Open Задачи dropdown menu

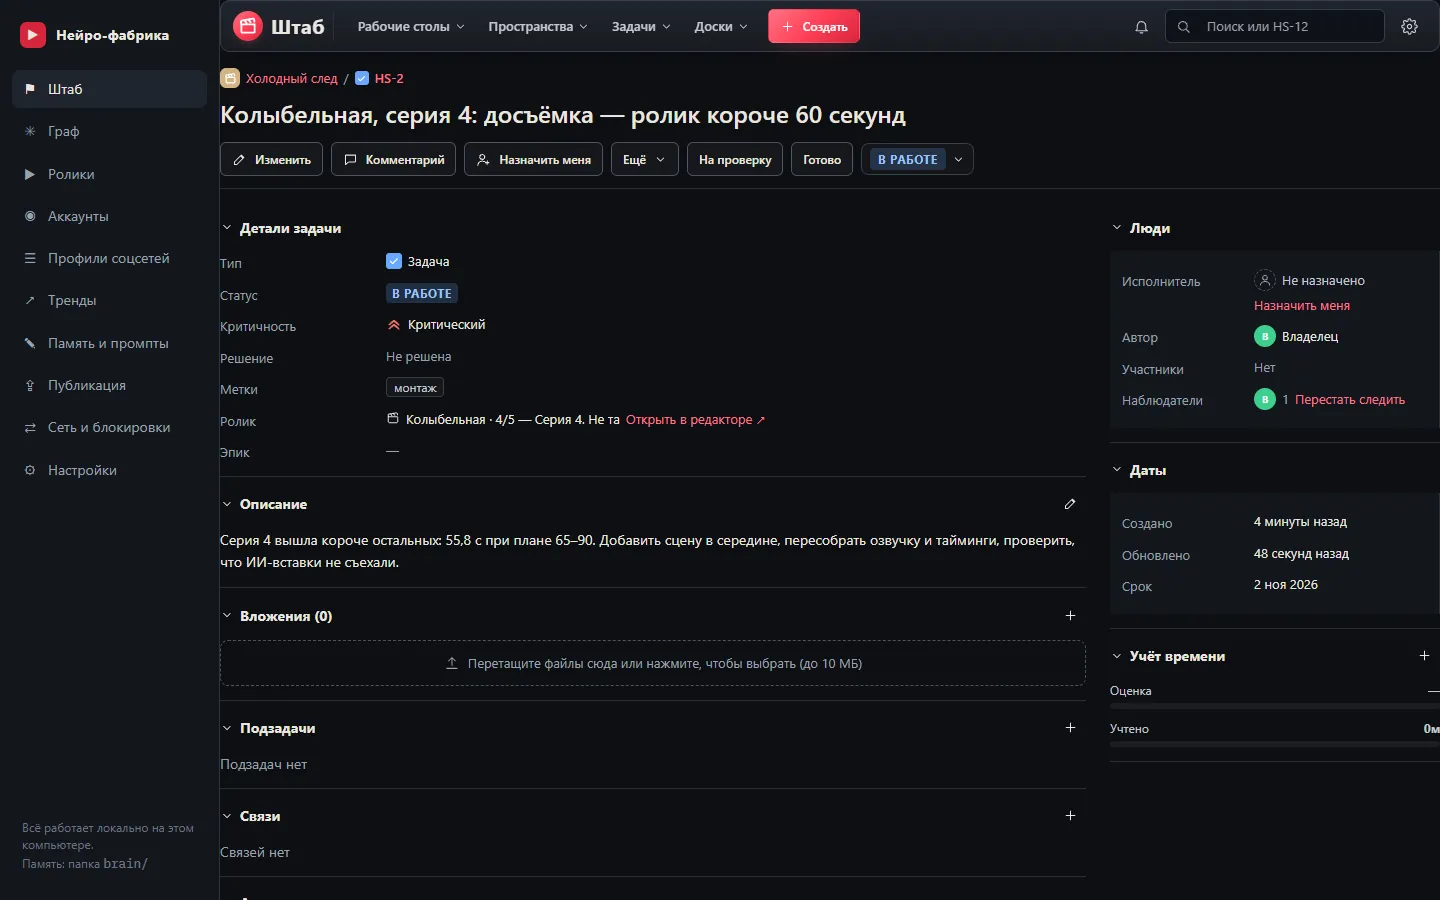click(x=641, y=27)
